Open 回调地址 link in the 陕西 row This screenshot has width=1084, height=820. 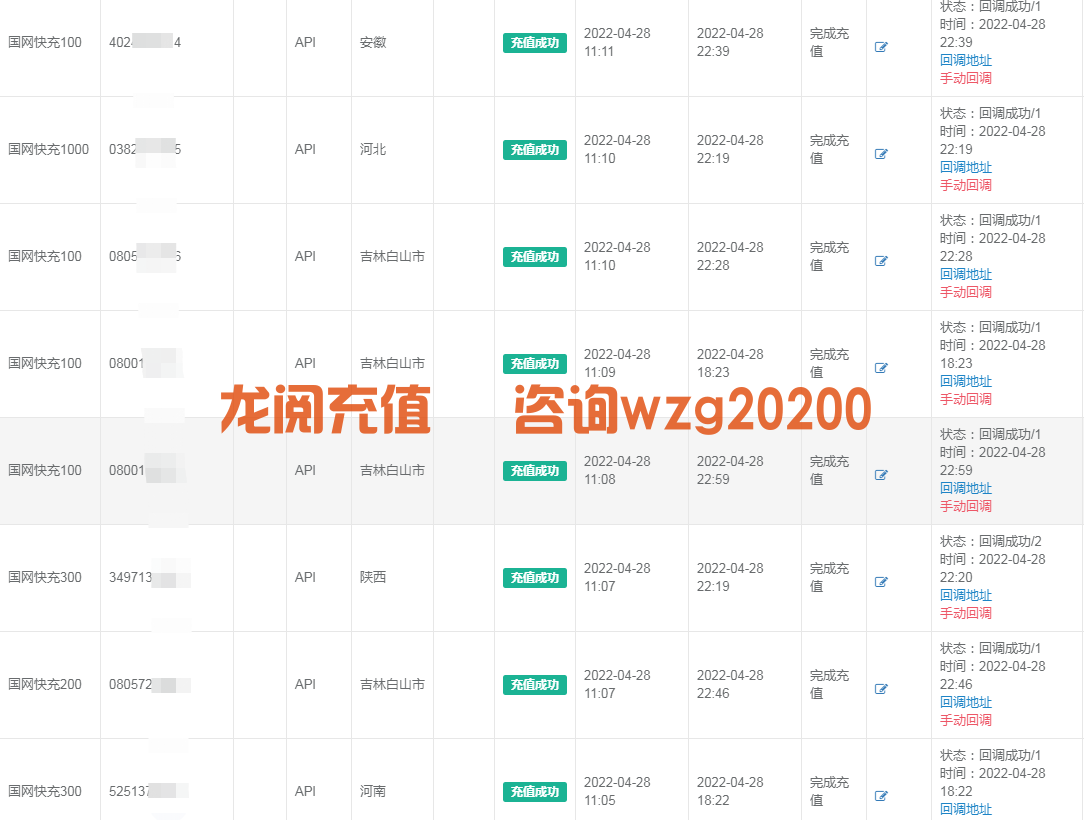966,595
